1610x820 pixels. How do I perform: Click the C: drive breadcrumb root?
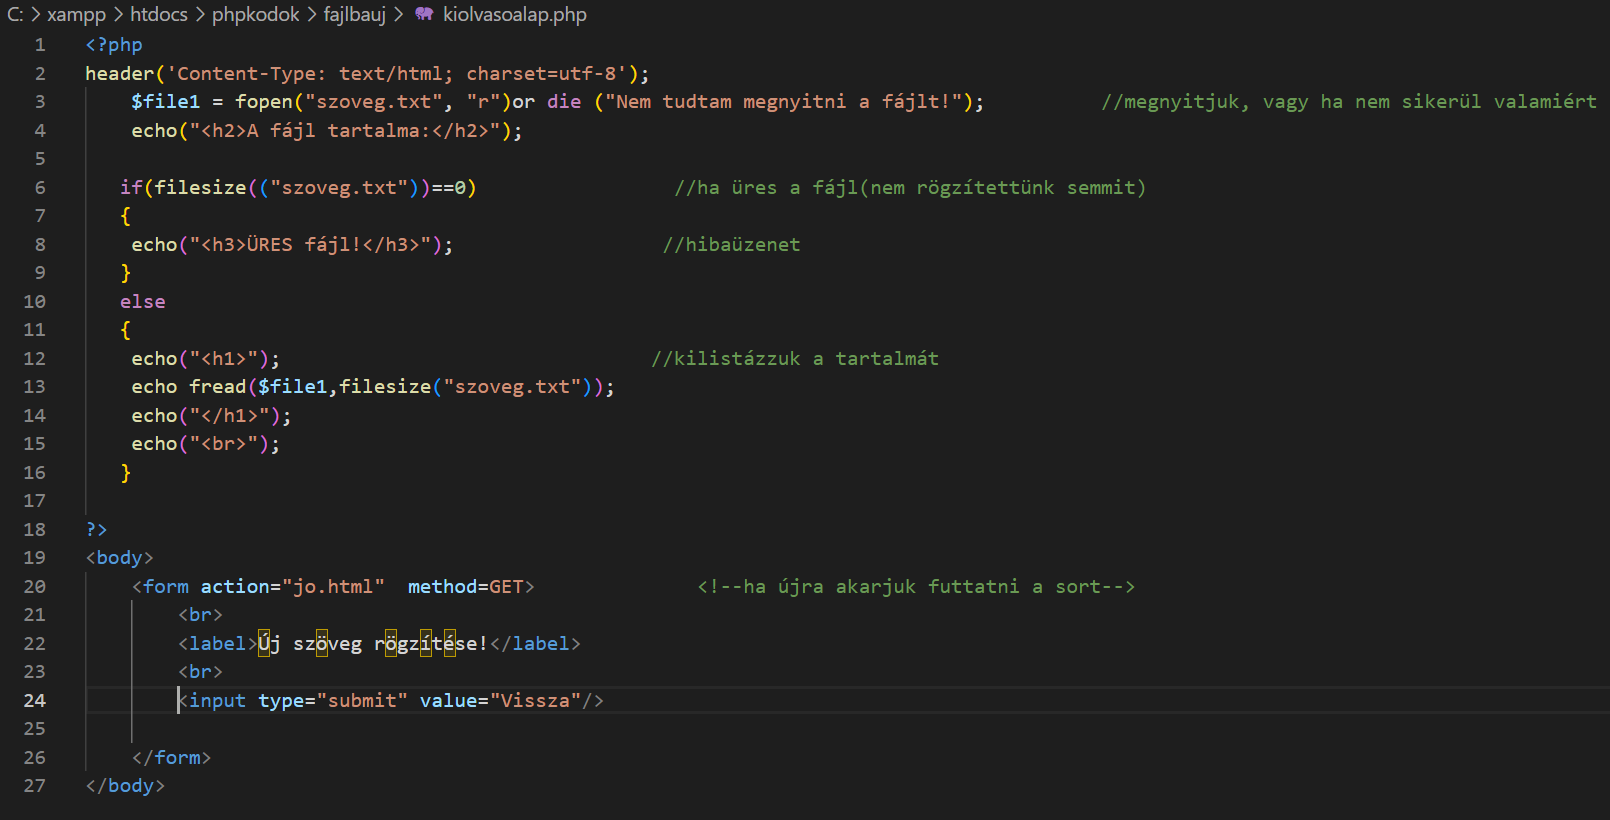coord(15,15)
